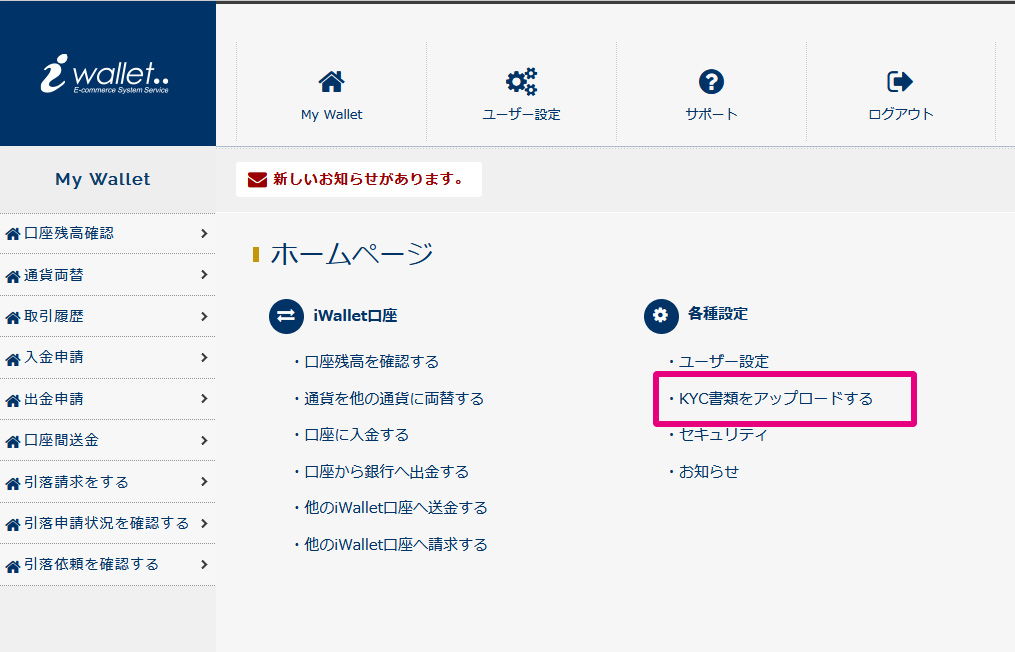Click the red envelope notification icon
This screenshot has width=1015, height=652.
(x=257, y=179)
